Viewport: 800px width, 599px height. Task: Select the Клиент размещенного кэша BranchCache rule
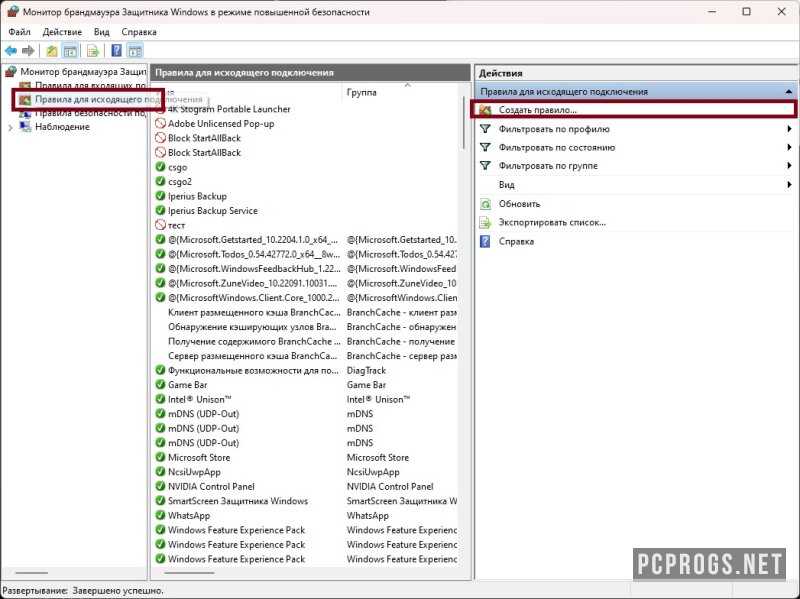click(254, 312)
